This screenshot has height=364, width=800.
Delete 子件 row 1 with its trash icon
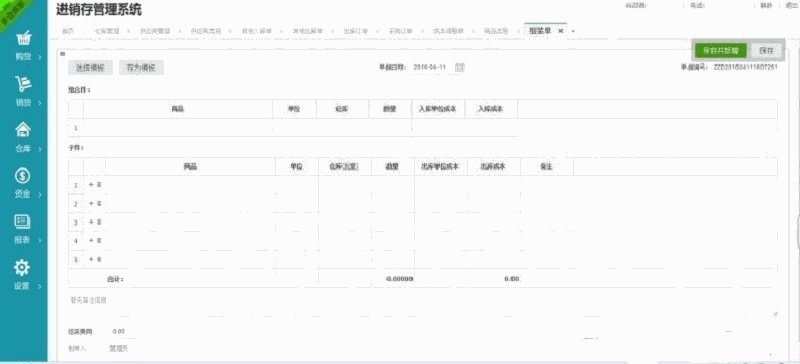(99, 185)
